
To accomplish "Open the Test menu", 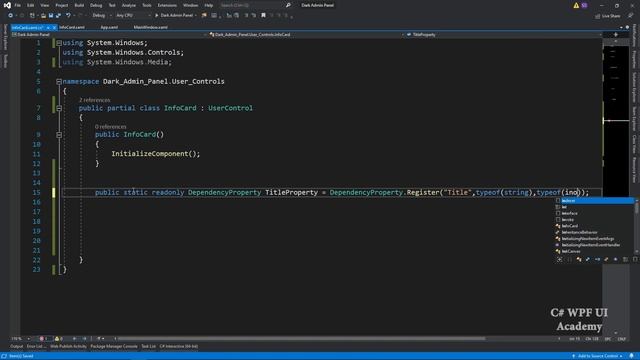I will (112, 5).
